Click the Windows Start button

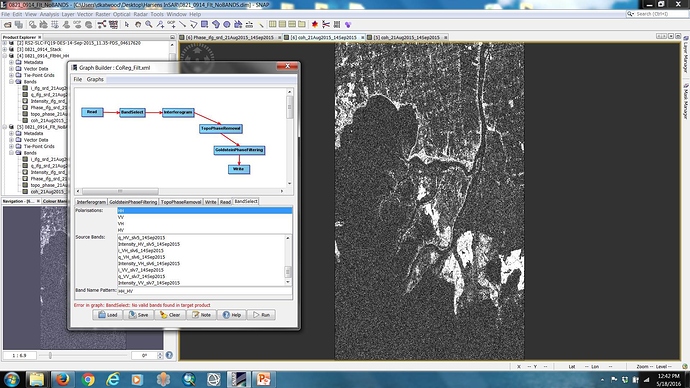point(12,379)
